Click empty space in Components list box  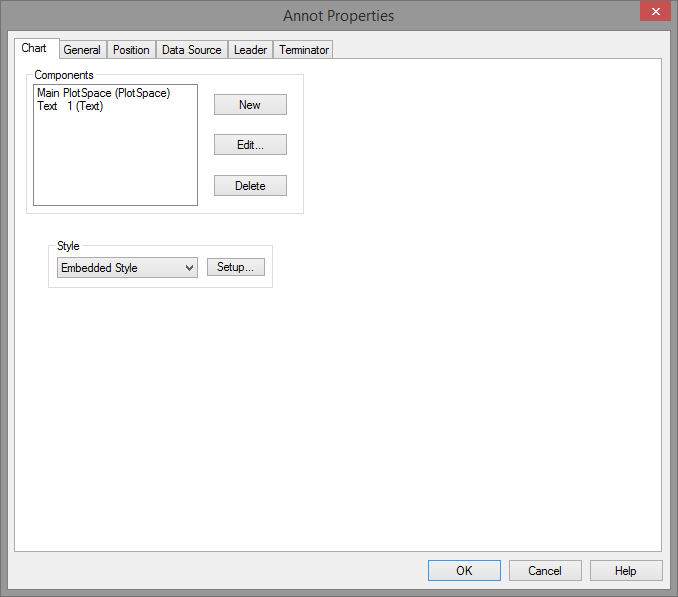[x=115, y=160]
